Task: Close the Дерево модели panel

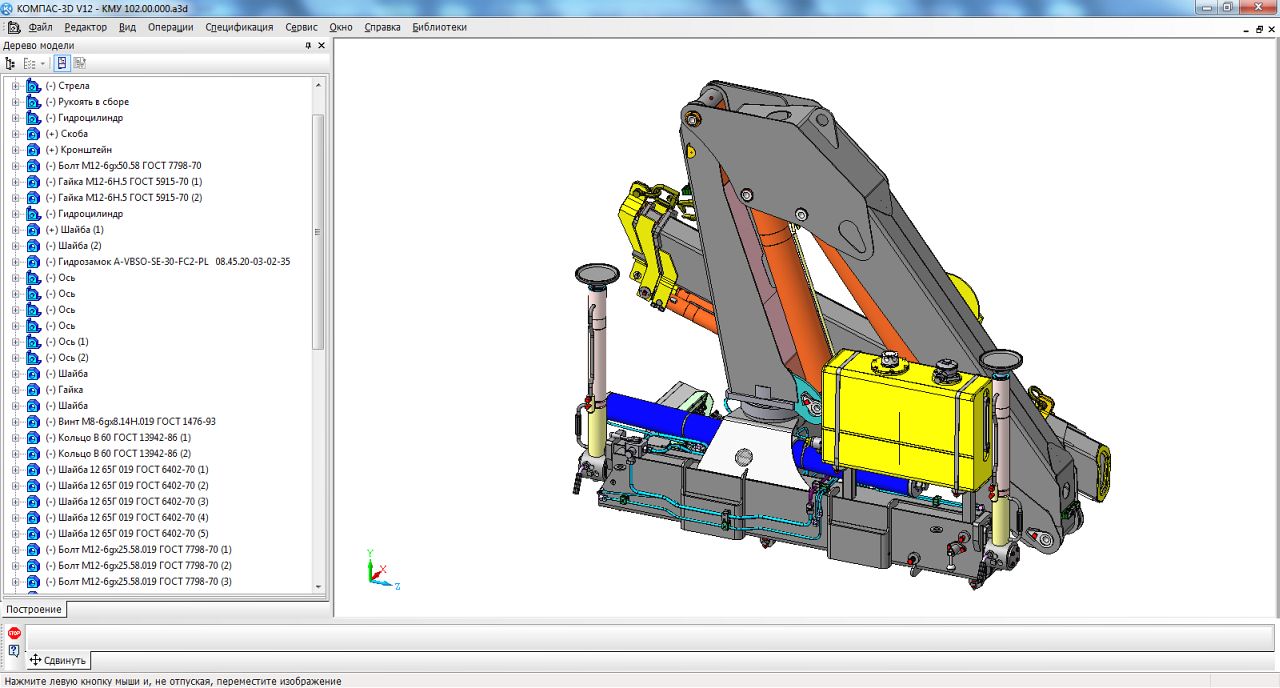Action: [x=321, y=45]
